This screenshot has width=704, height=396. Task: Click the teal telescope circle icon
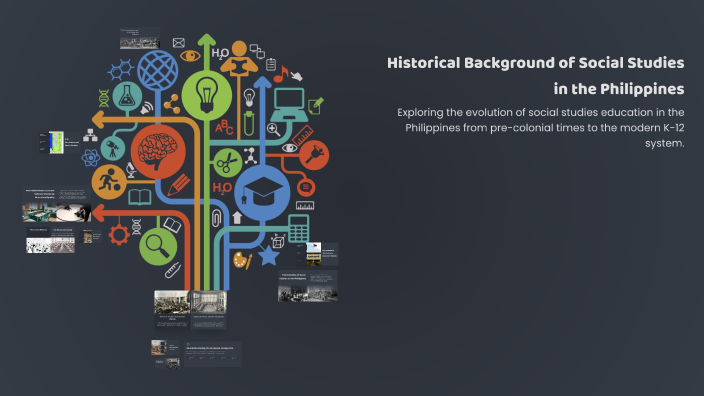[113, 149]
